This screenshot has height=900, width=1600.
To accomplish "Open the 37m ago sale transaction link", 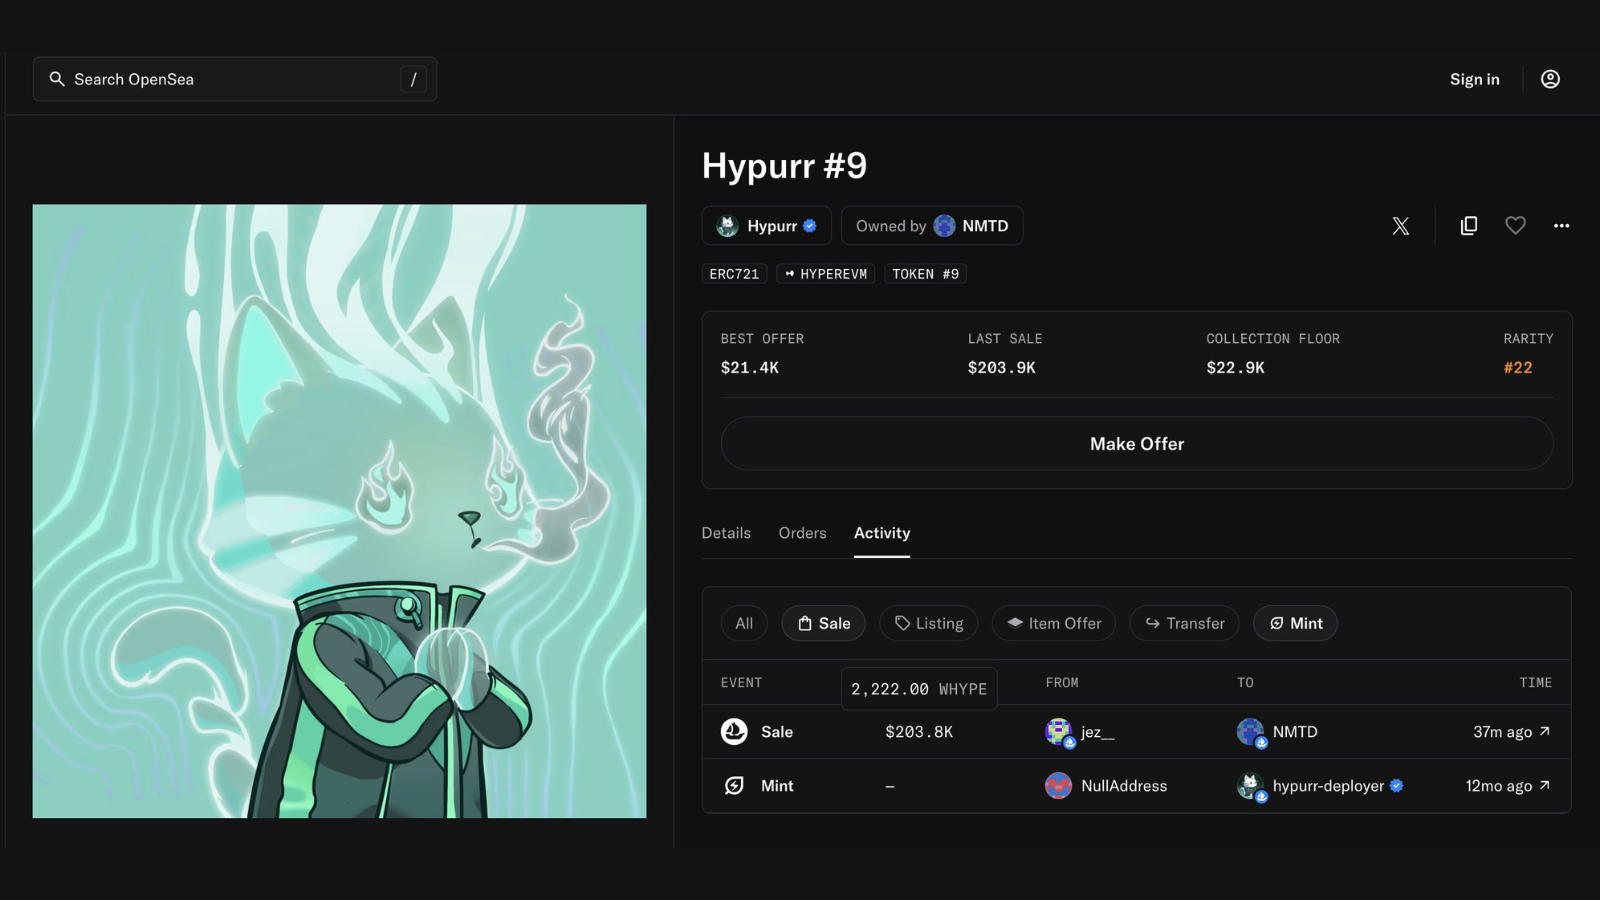I will [x=1511, y=732].
